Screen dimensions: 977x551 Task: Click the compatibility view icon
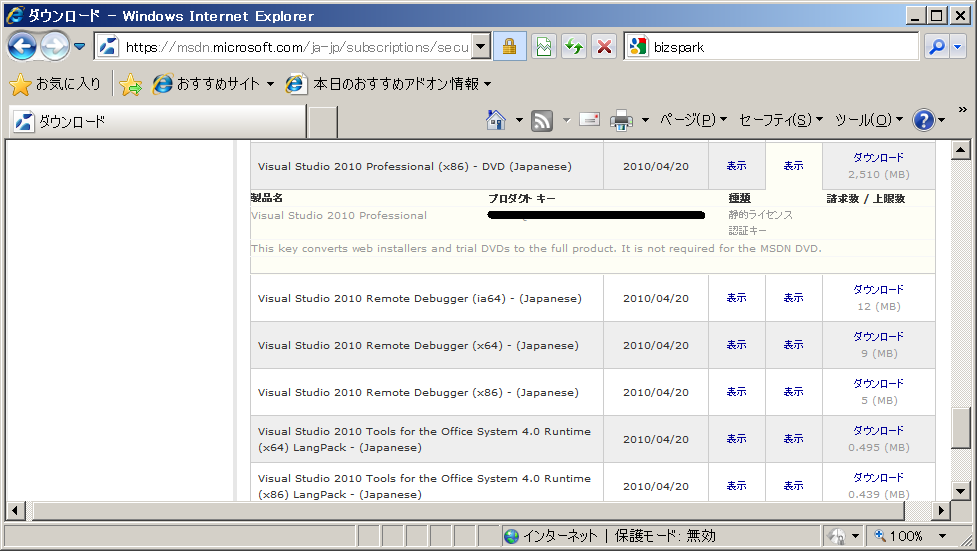coord(544,47)
